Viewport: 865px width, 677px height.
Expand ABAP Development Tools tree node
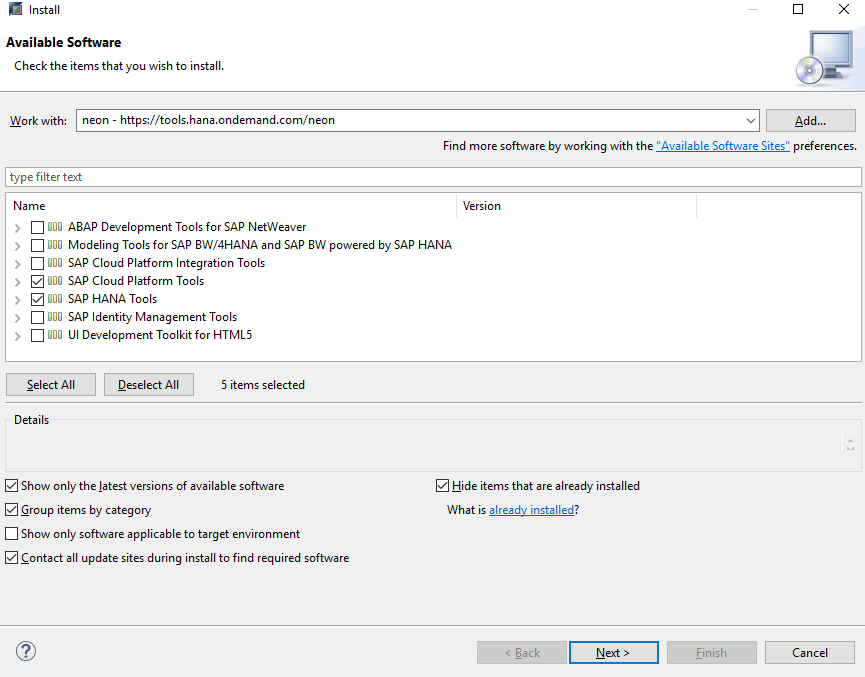pyautogui.click(x=18, y=227)
